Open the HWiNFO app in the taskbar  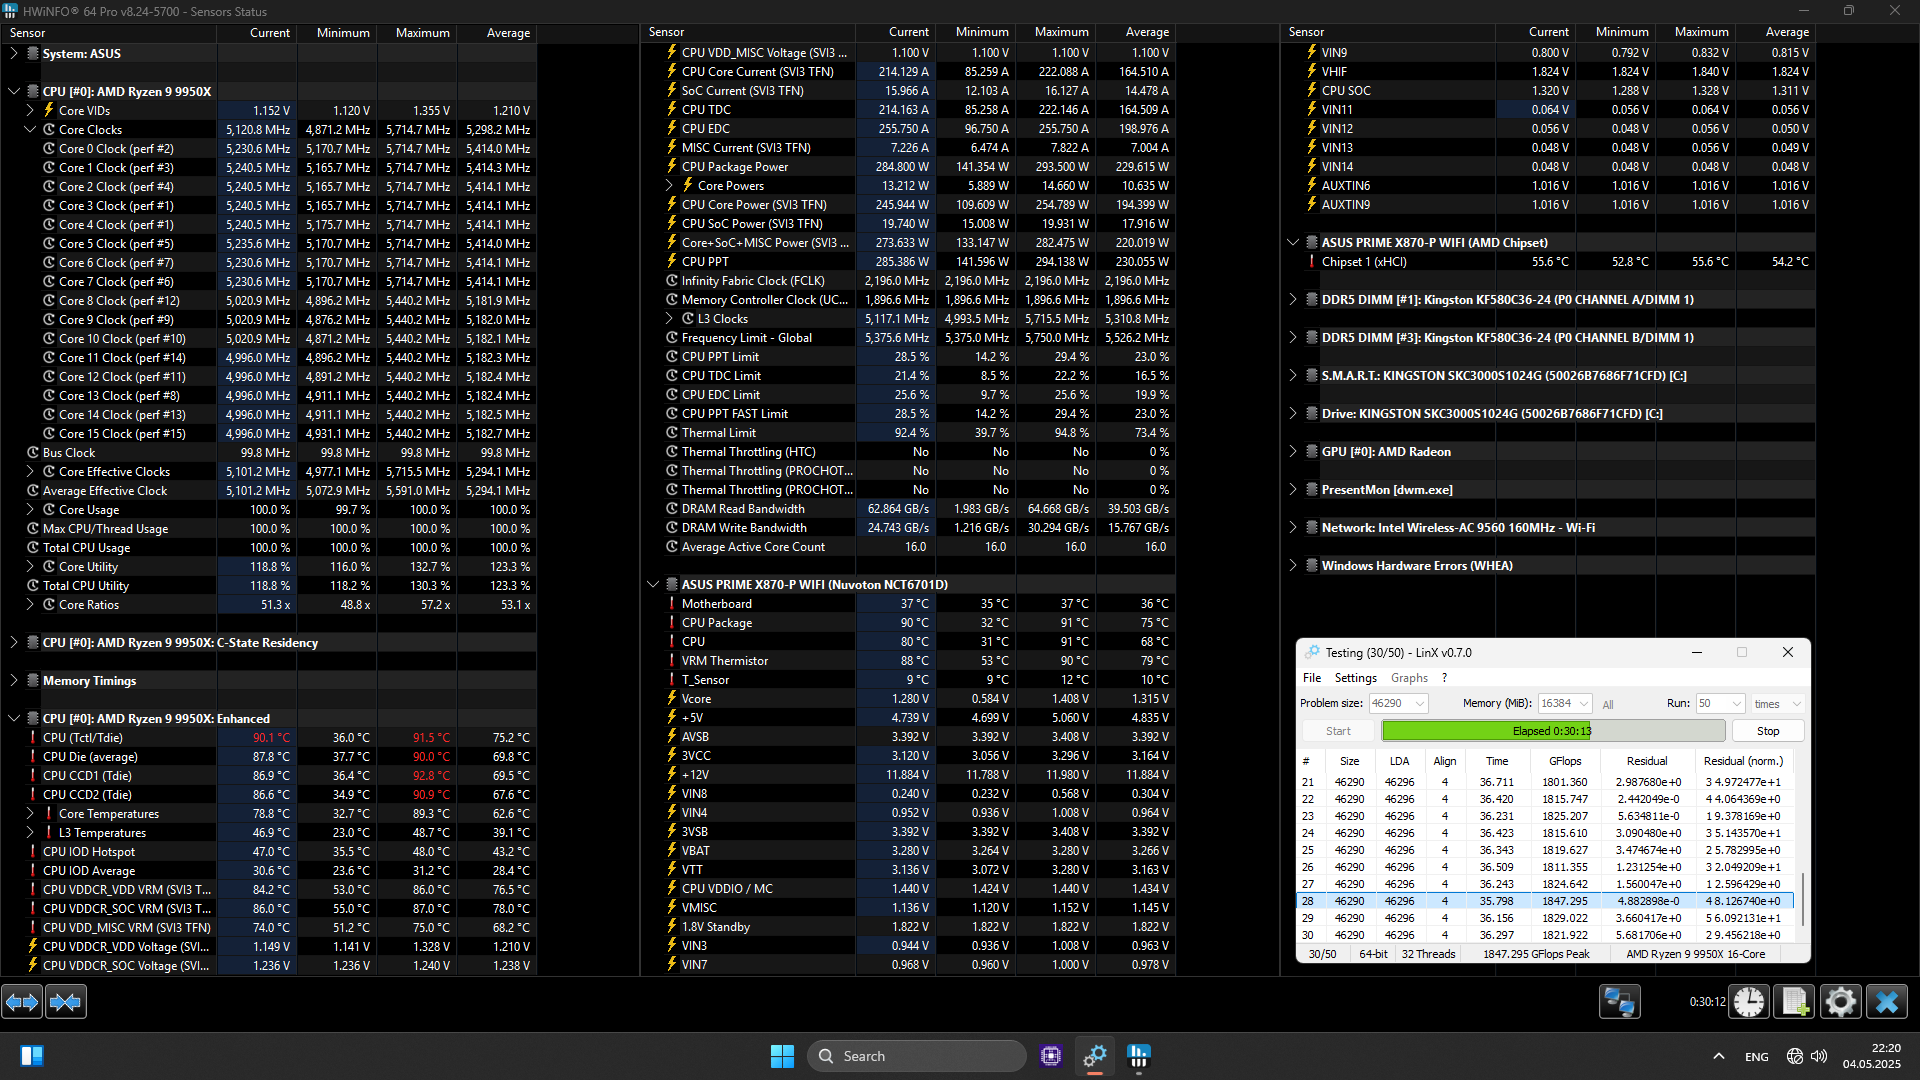click(1139, 1056)
